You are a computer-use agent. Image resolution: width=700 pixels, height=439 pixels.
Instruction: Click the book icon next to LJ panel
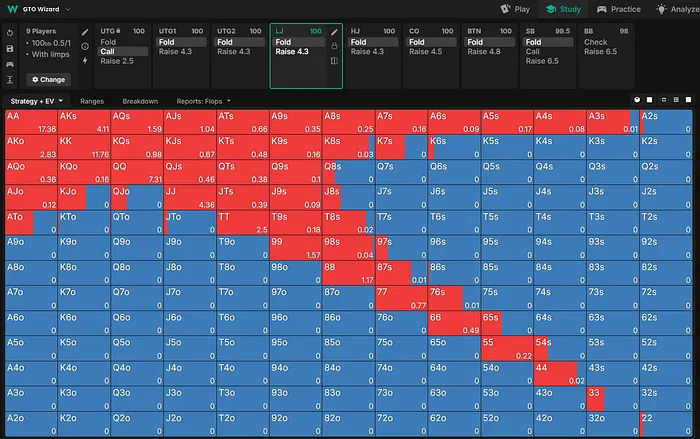click(334, 61)
